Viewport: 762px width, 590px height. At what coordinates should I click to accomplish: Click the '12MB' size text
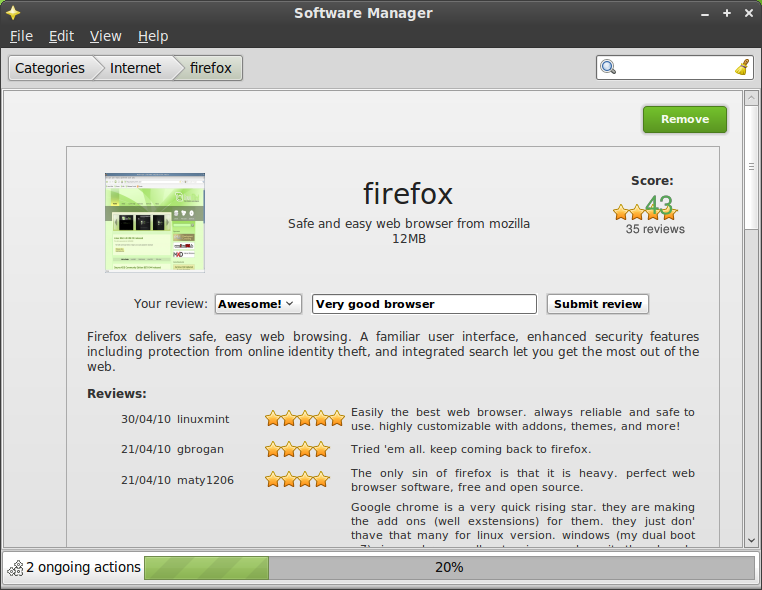coord(409,239)
